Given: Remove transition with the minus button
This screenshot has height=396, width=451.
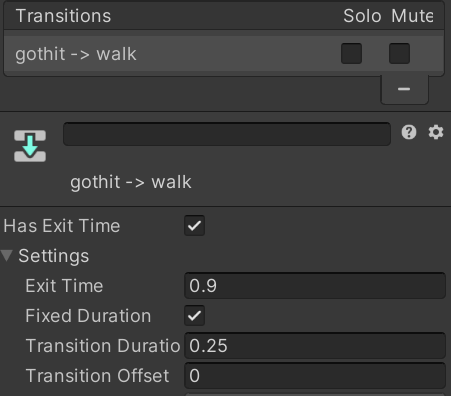Looking at the screenshot, I should (x=404, y=89).
